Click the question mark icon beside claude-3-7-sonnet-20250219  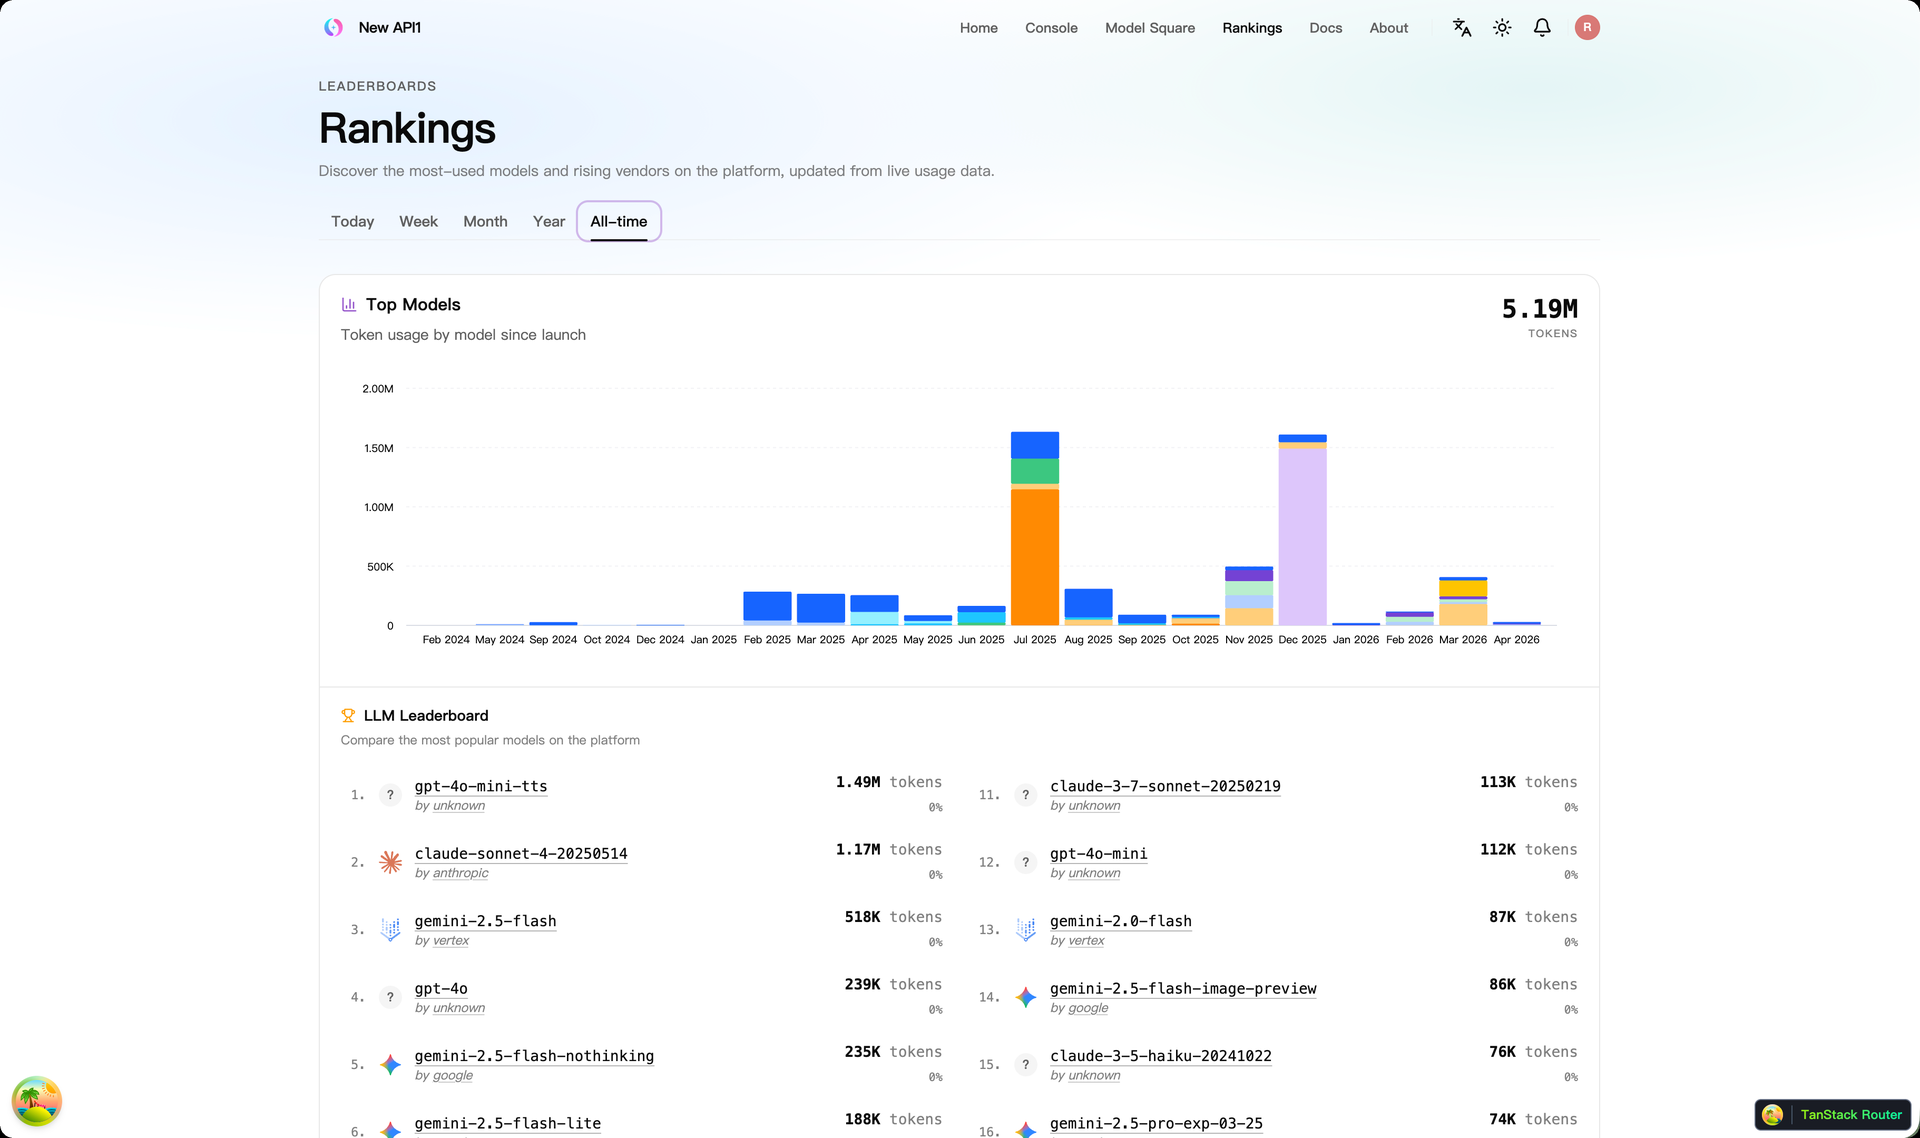(1025, 795)
